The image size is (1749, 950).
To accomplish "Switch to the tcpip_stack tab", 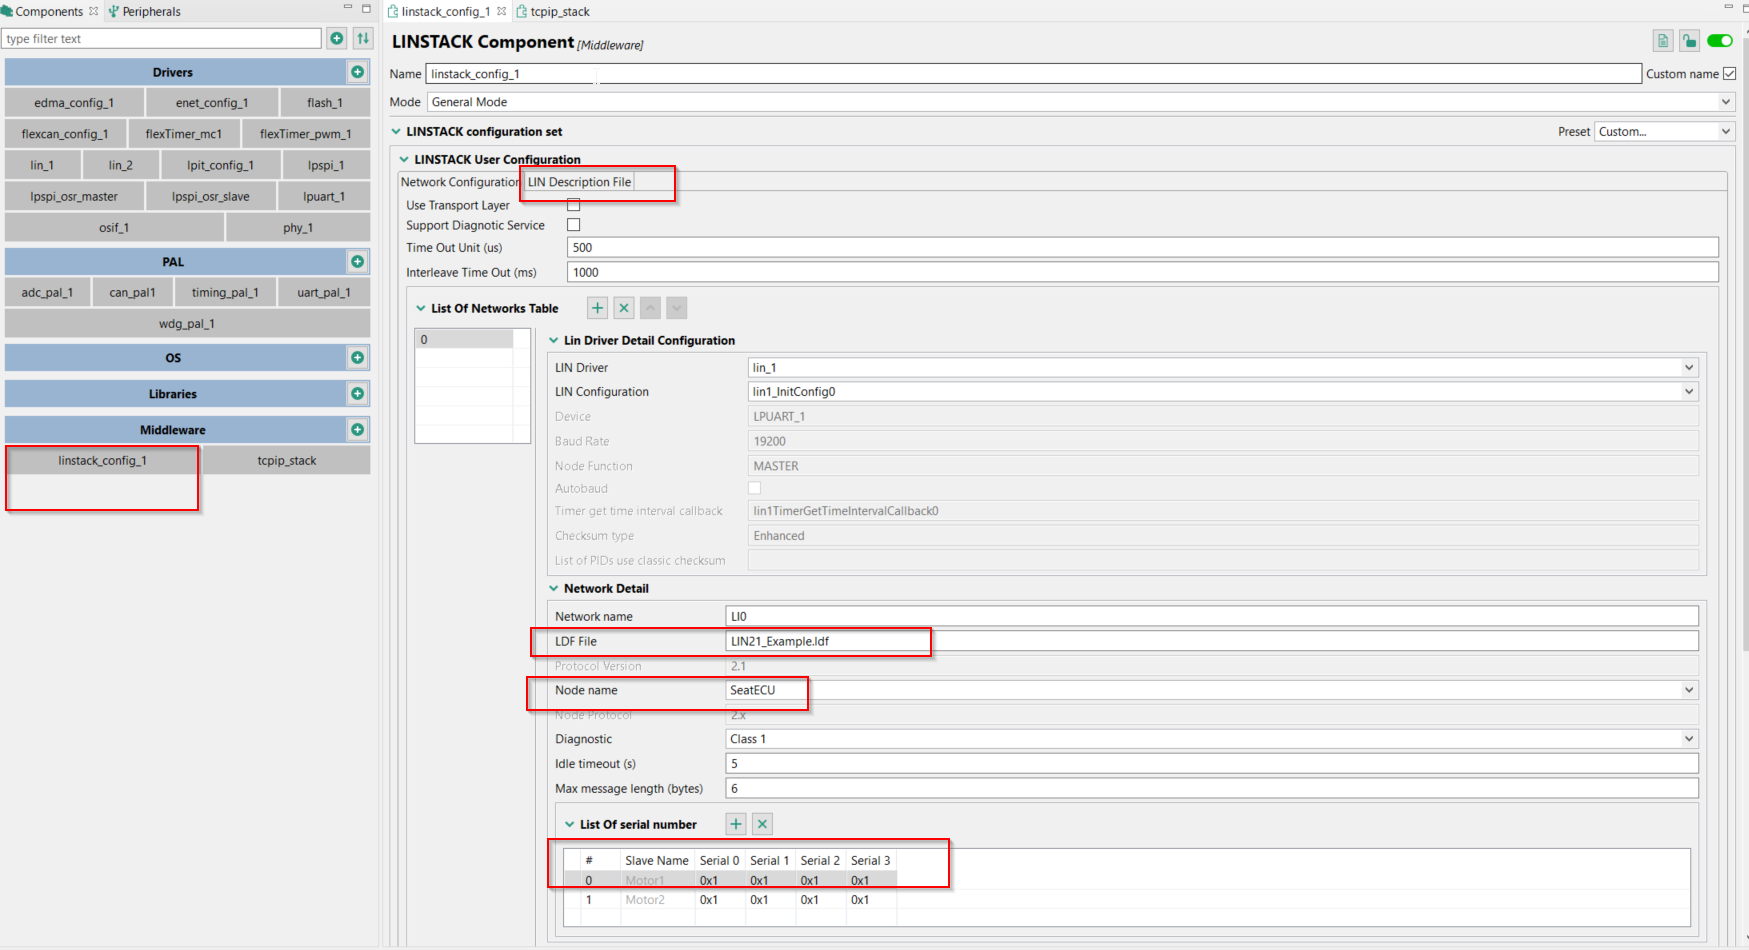I will [559, 11].
